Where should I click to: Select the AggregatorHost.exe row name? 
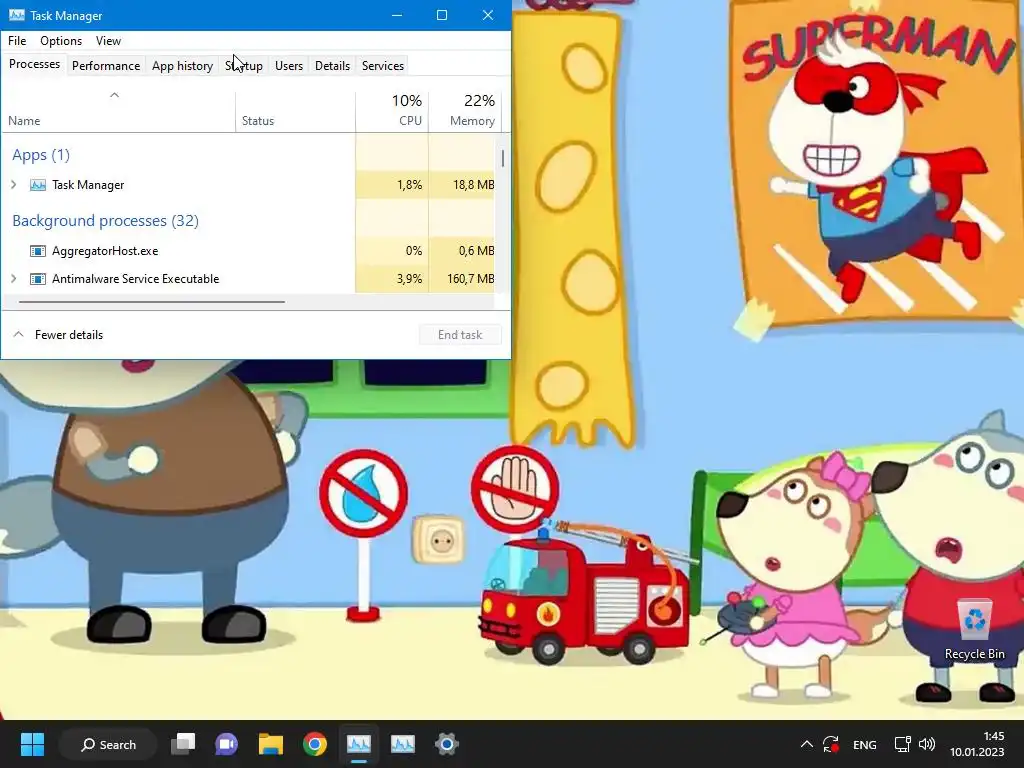click(105, 251)
